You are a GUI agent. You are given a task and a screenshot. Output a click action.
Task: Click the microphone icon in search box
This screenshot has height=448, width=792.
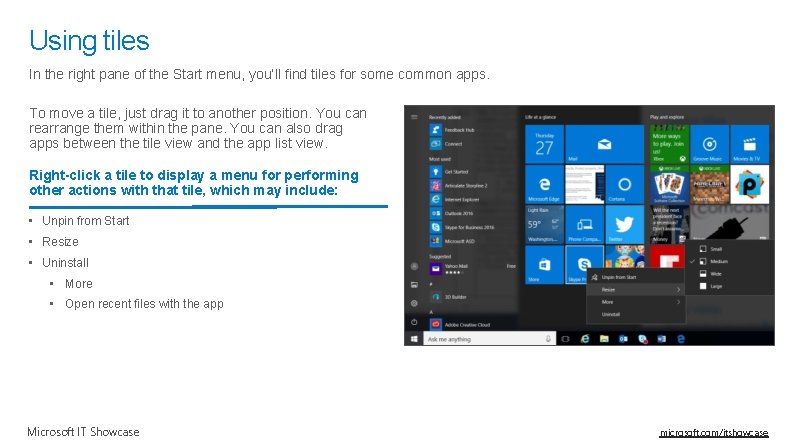tap(548, 339)
